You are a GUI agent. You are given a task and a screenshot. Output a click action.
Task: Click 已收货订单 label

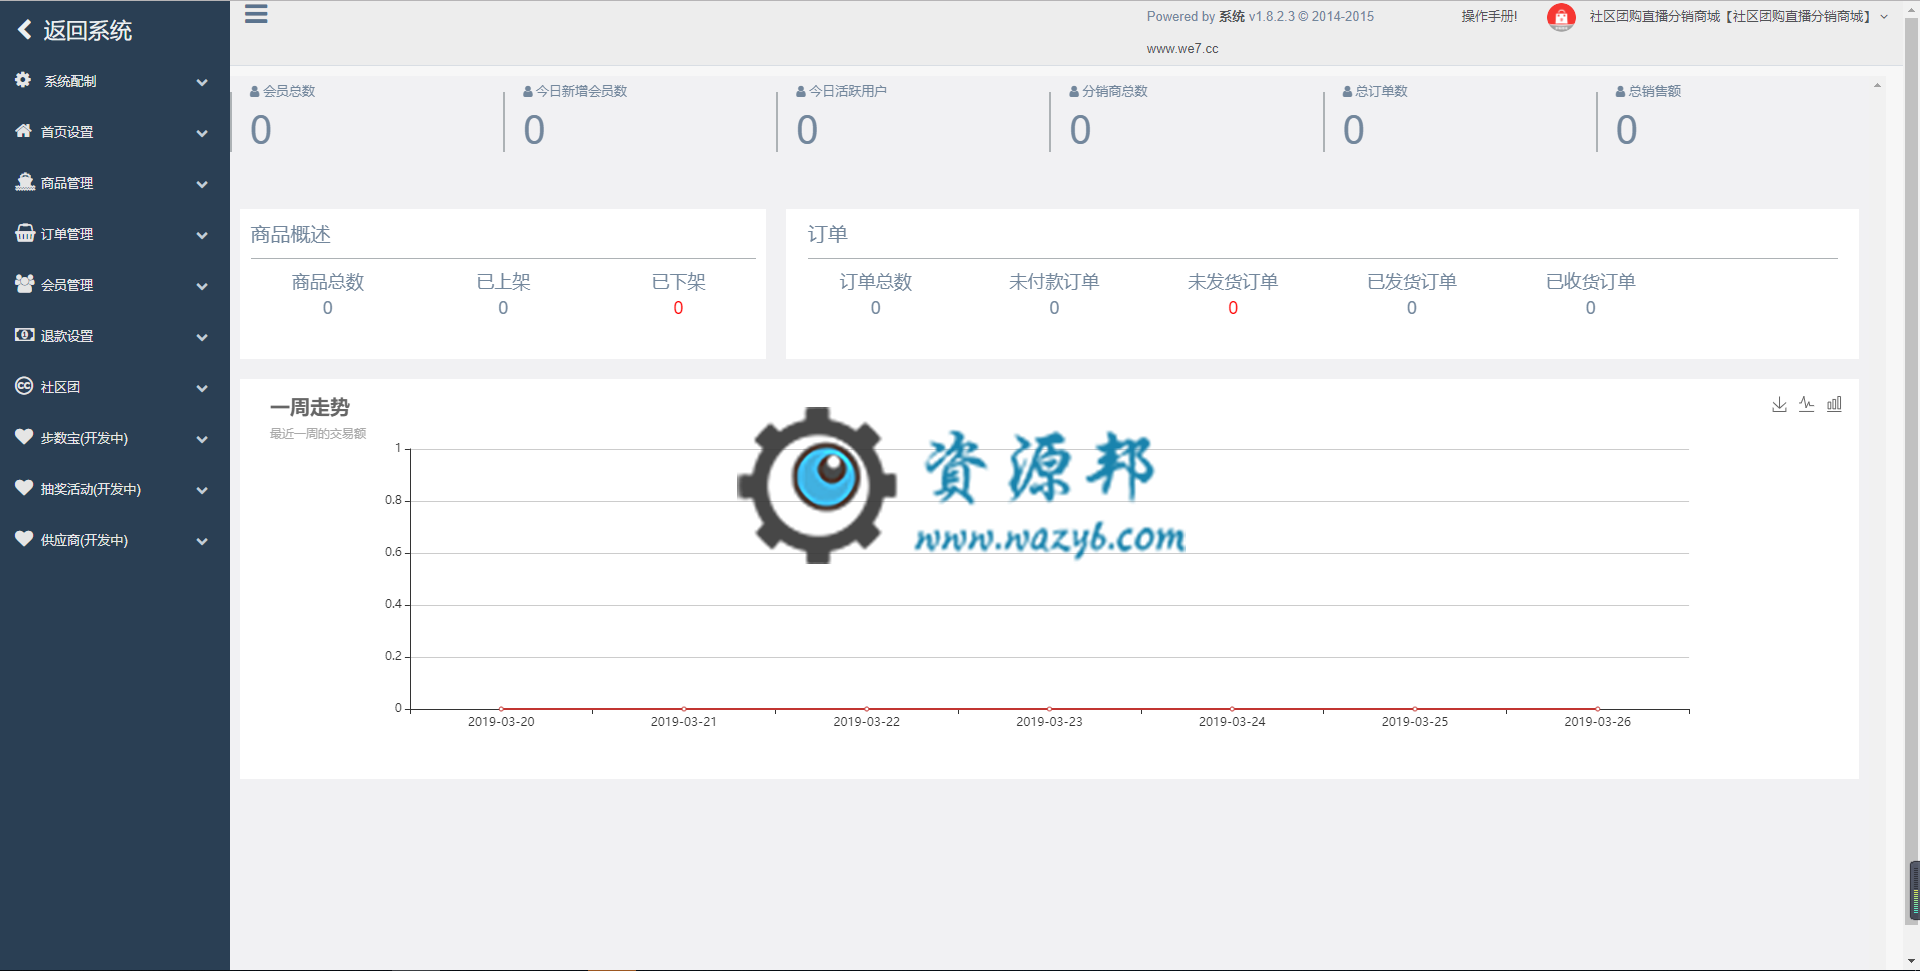(1591, 282)
